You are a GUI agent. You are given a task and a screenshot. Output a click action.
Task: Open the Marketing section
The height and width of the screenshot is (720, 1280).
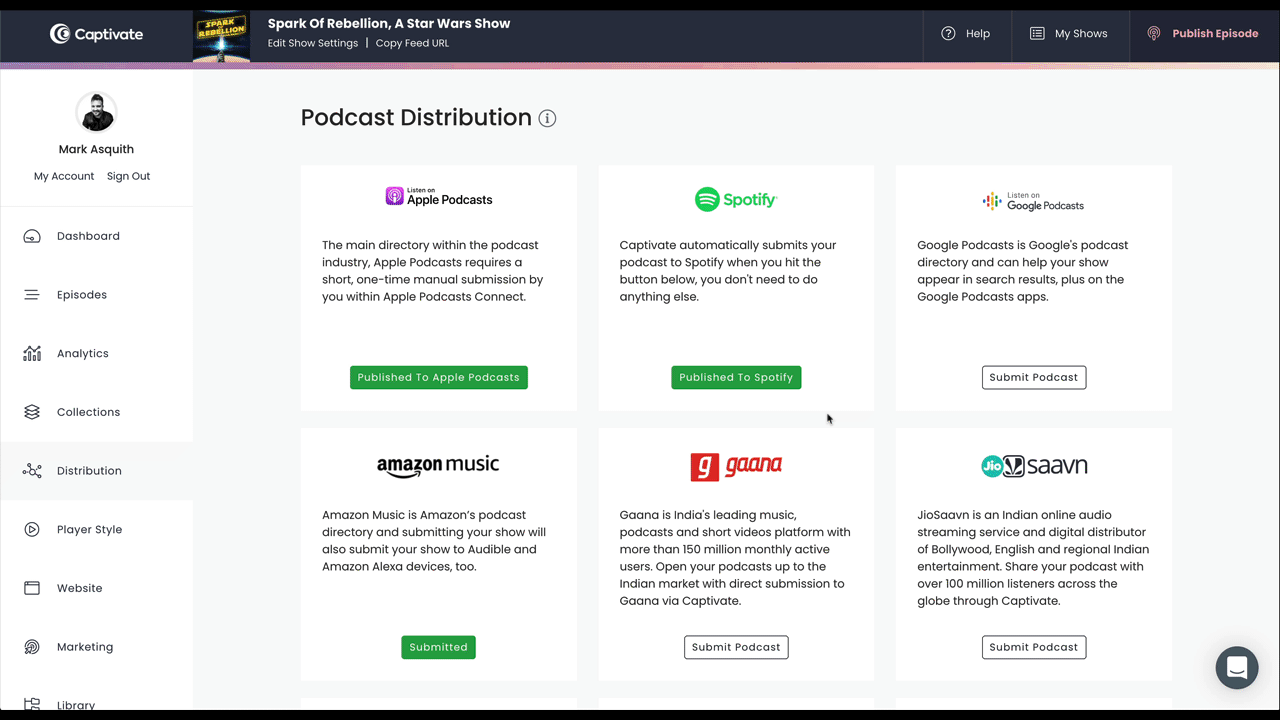pos(85,646)
